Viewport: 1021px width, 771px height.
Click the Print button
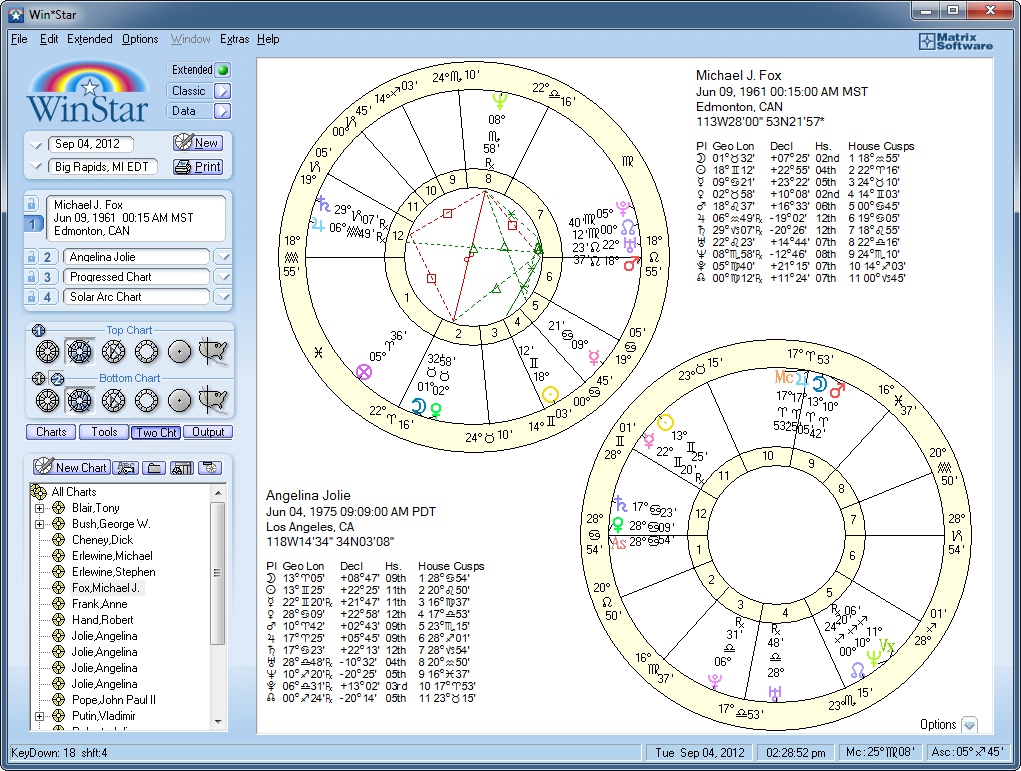pyautogui.click(x=198, y=167)
